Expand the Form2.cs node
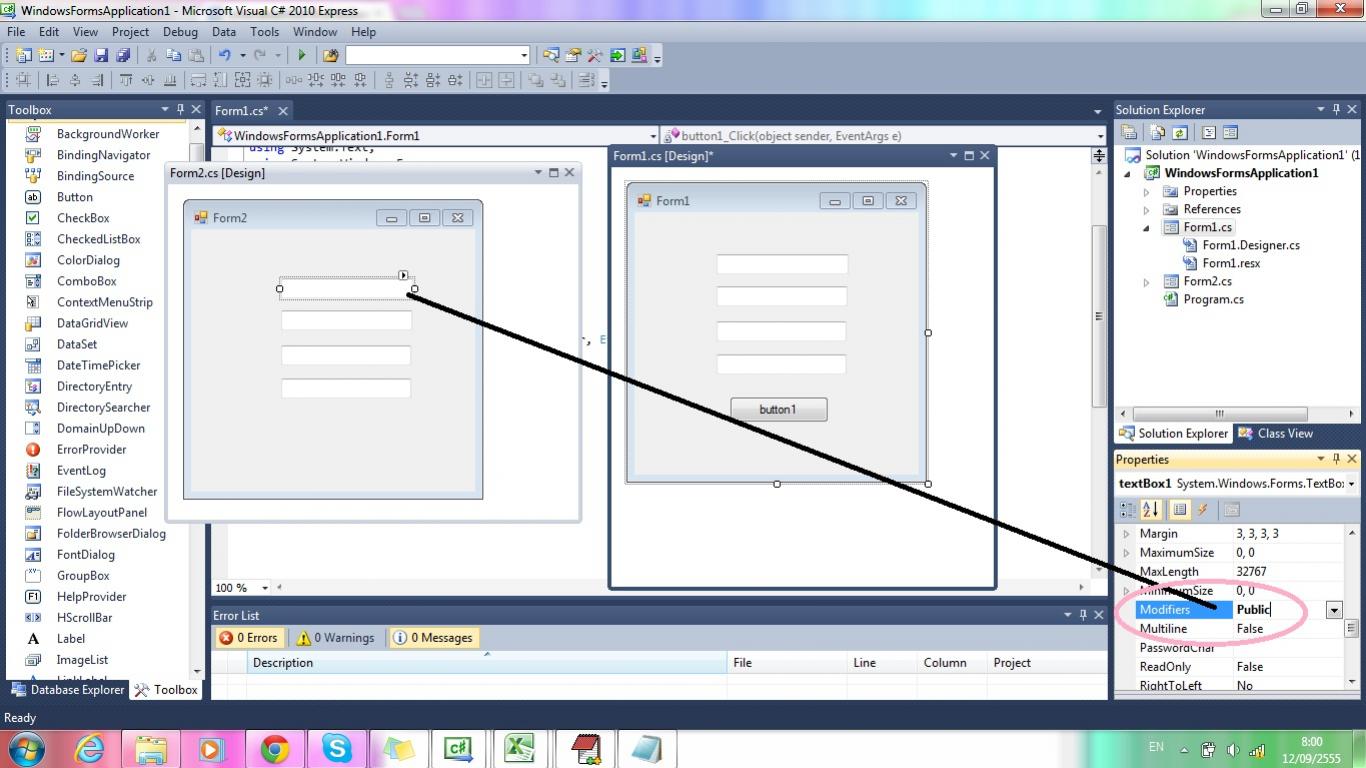Image resolution: width=1366 pixels, height=768 pixels. coord(1147,282)
